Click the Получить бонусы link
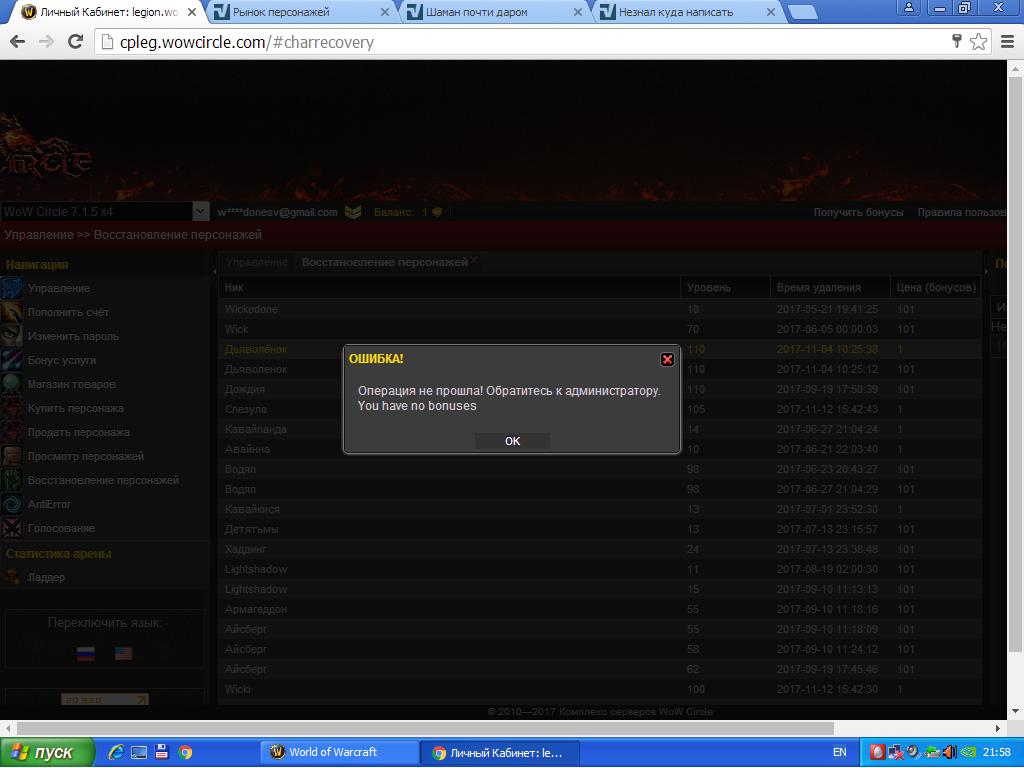The image size is (1024, 768). tap(858, 212)
